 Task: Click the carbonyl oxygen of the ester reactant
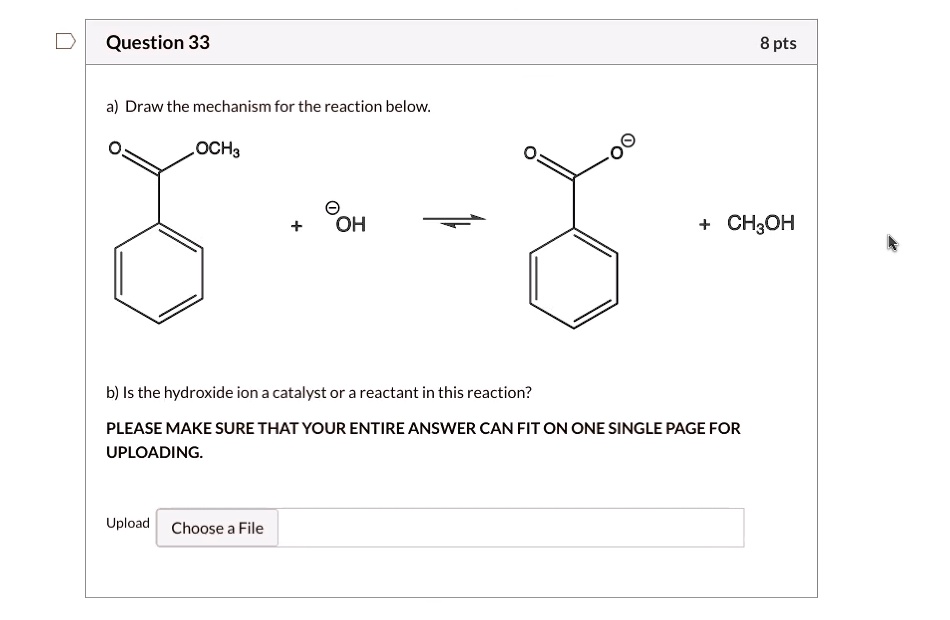pos(115,148)
